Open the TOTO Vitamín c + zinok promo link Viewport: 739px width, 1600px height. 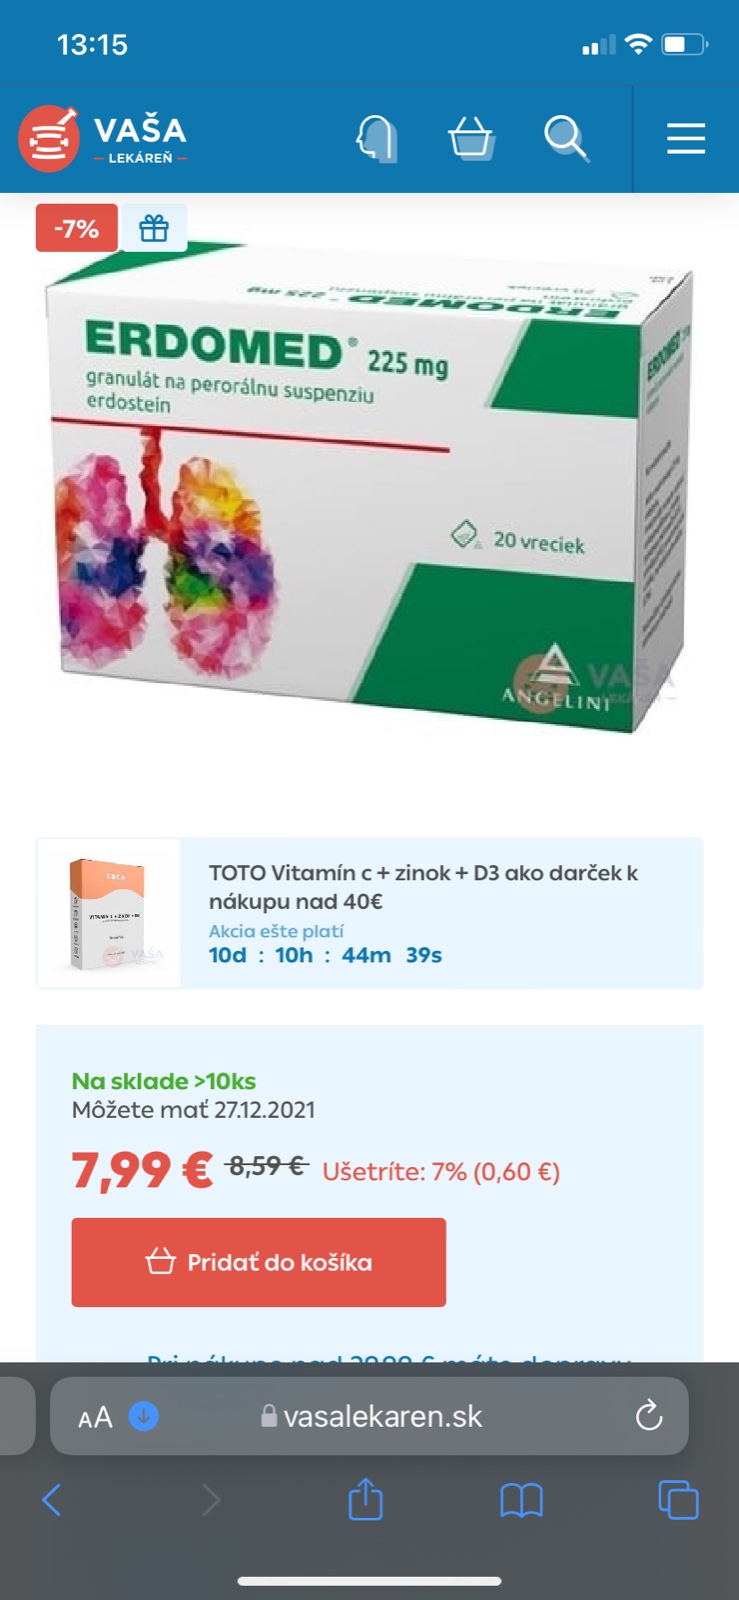pyautogui.click(x=423, y=887)
